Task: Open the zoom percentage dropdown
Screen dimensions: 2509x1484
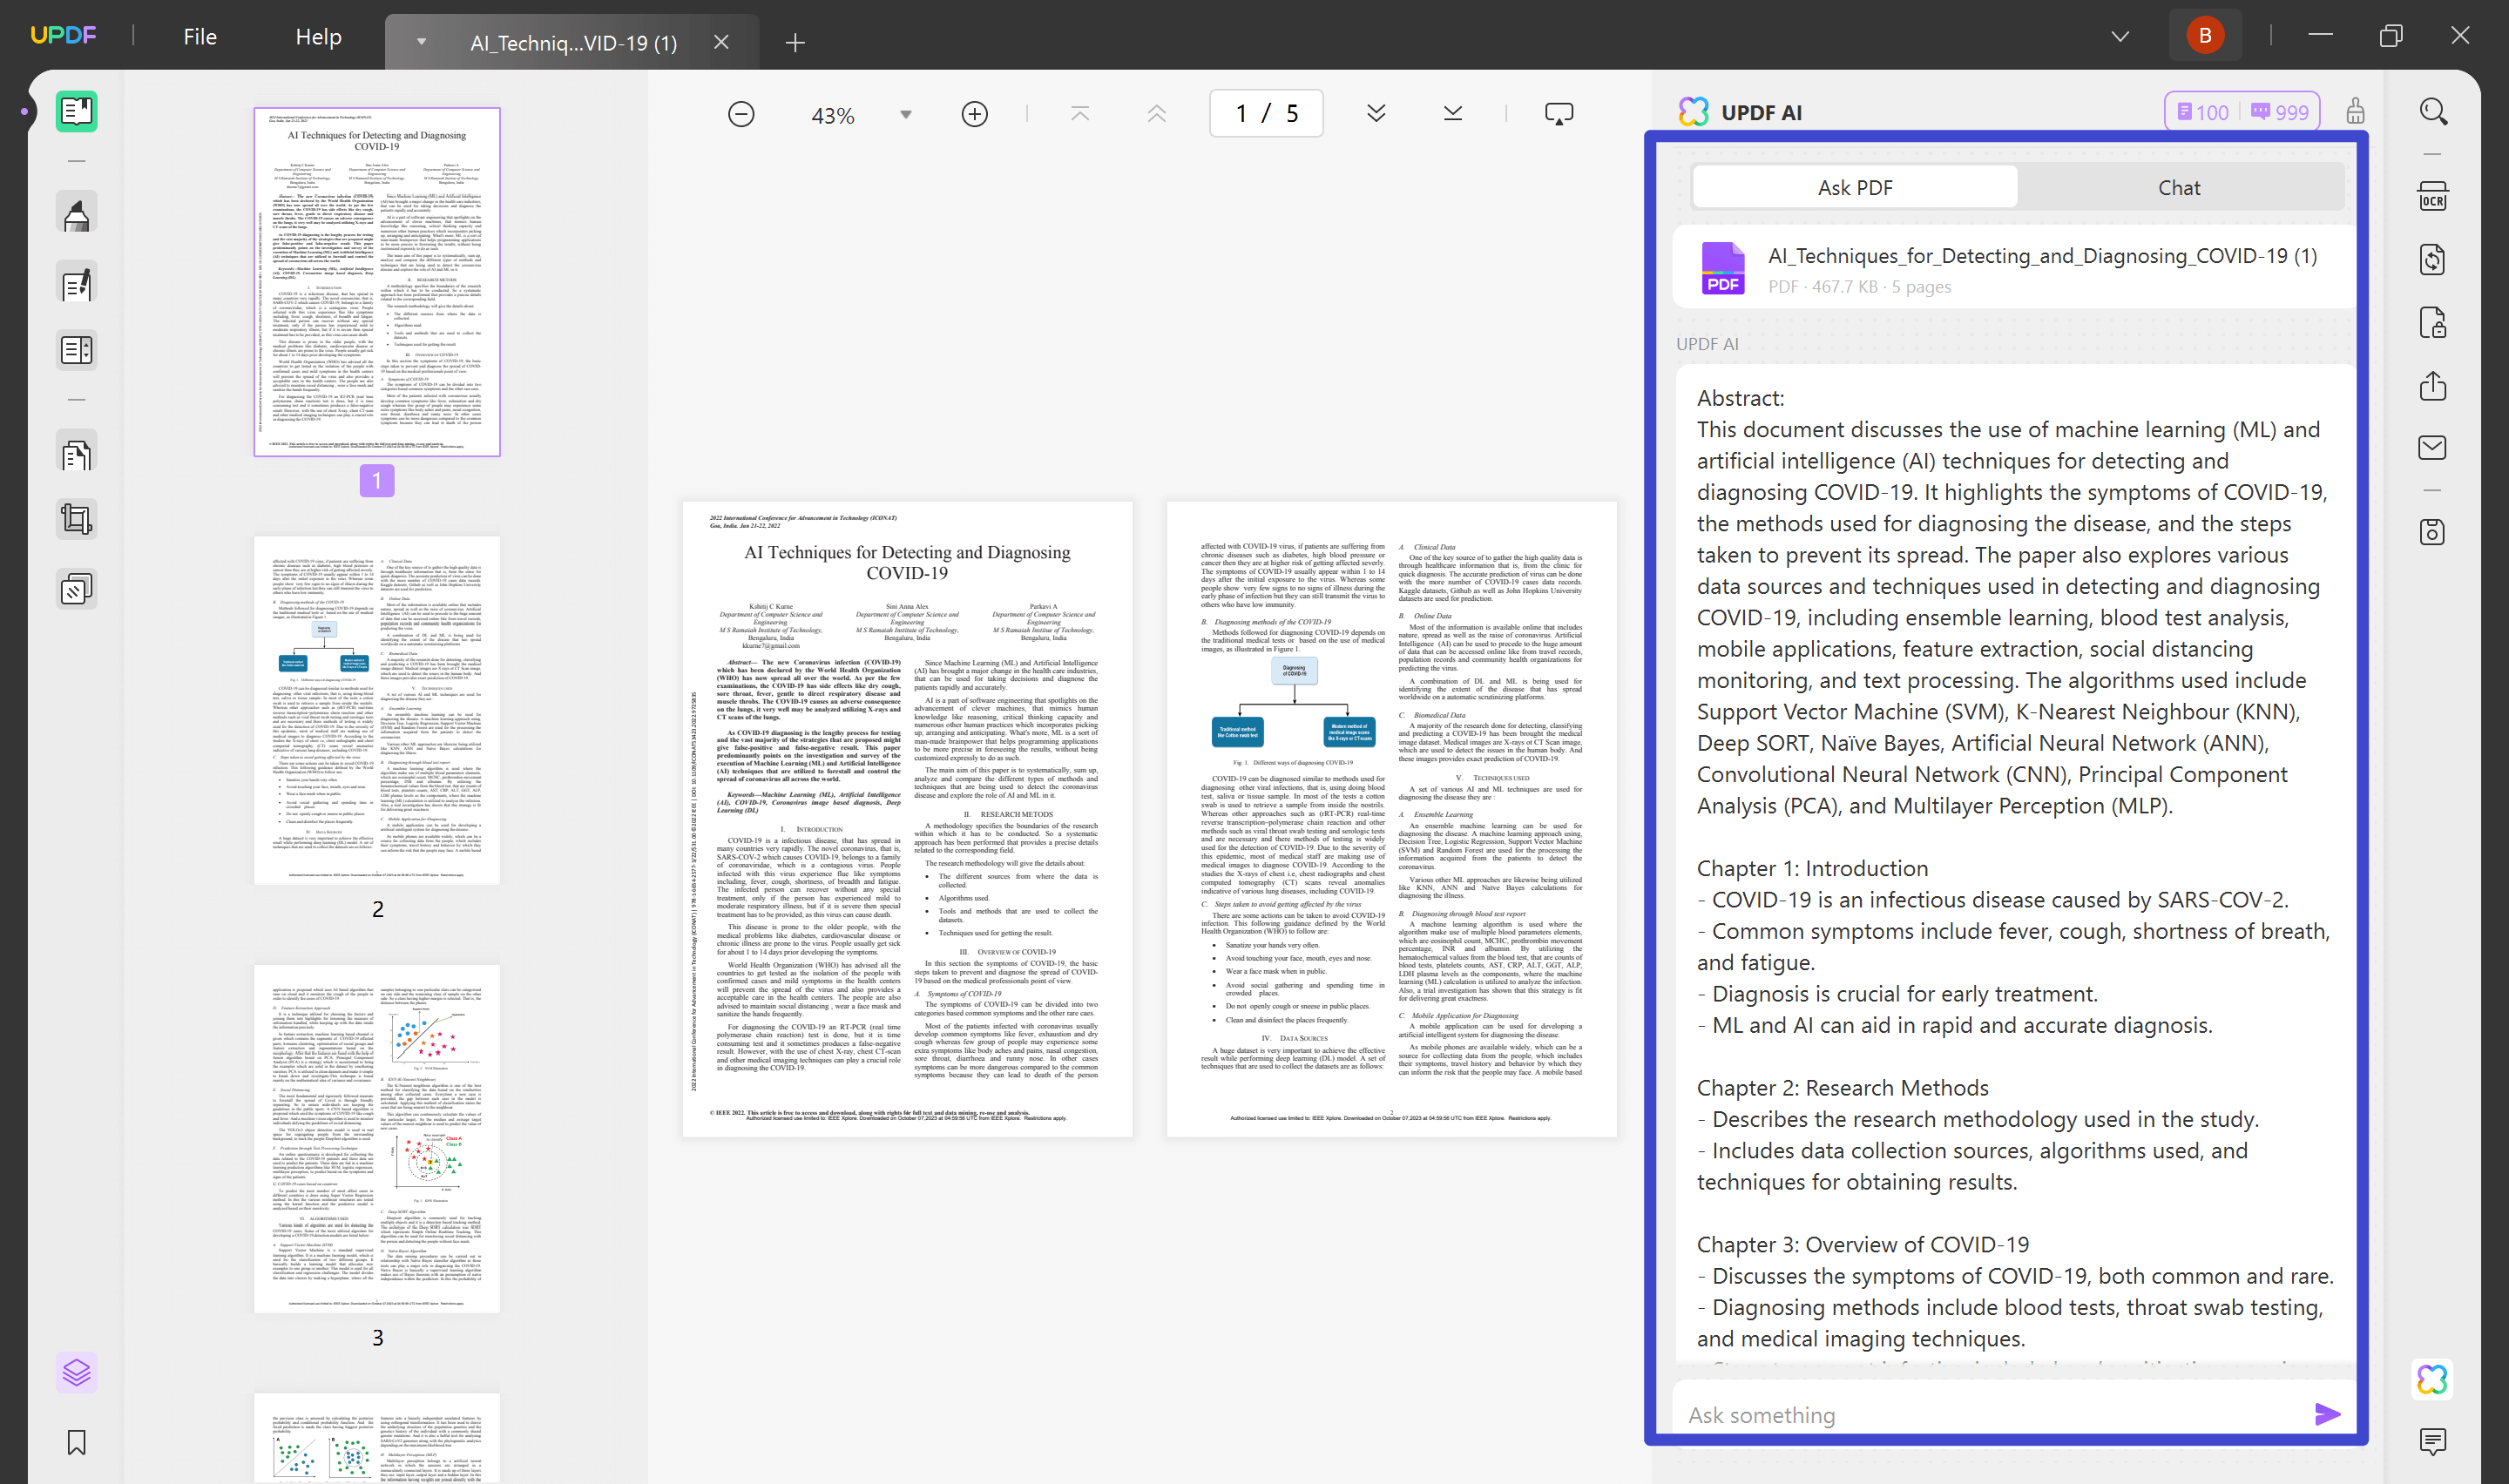Action: pos(905,114)
